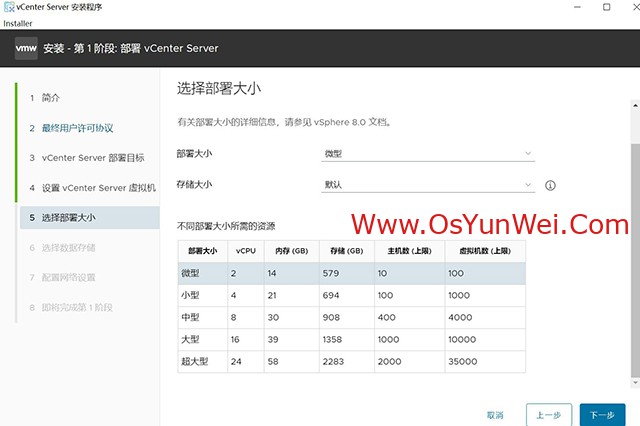Select the 中型 row in table
This screenshot has width=640, height=426.
(351, 317)
